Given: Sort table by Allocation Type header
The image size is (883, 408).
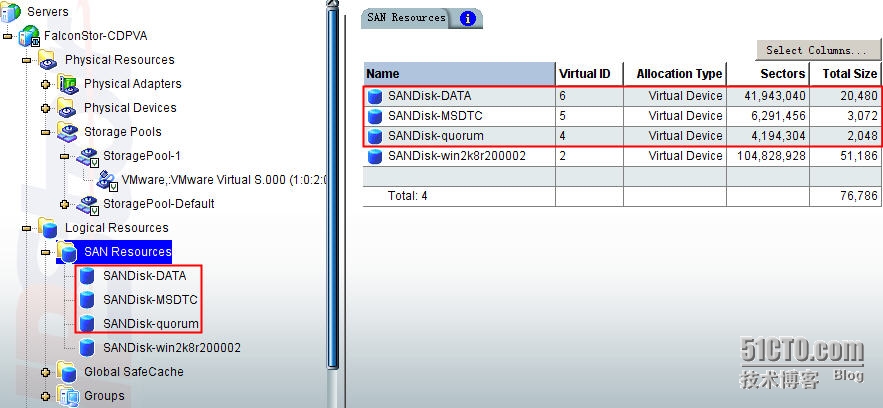Looking at the screenshot, I should pyautogui.click(x=675, y=74).
